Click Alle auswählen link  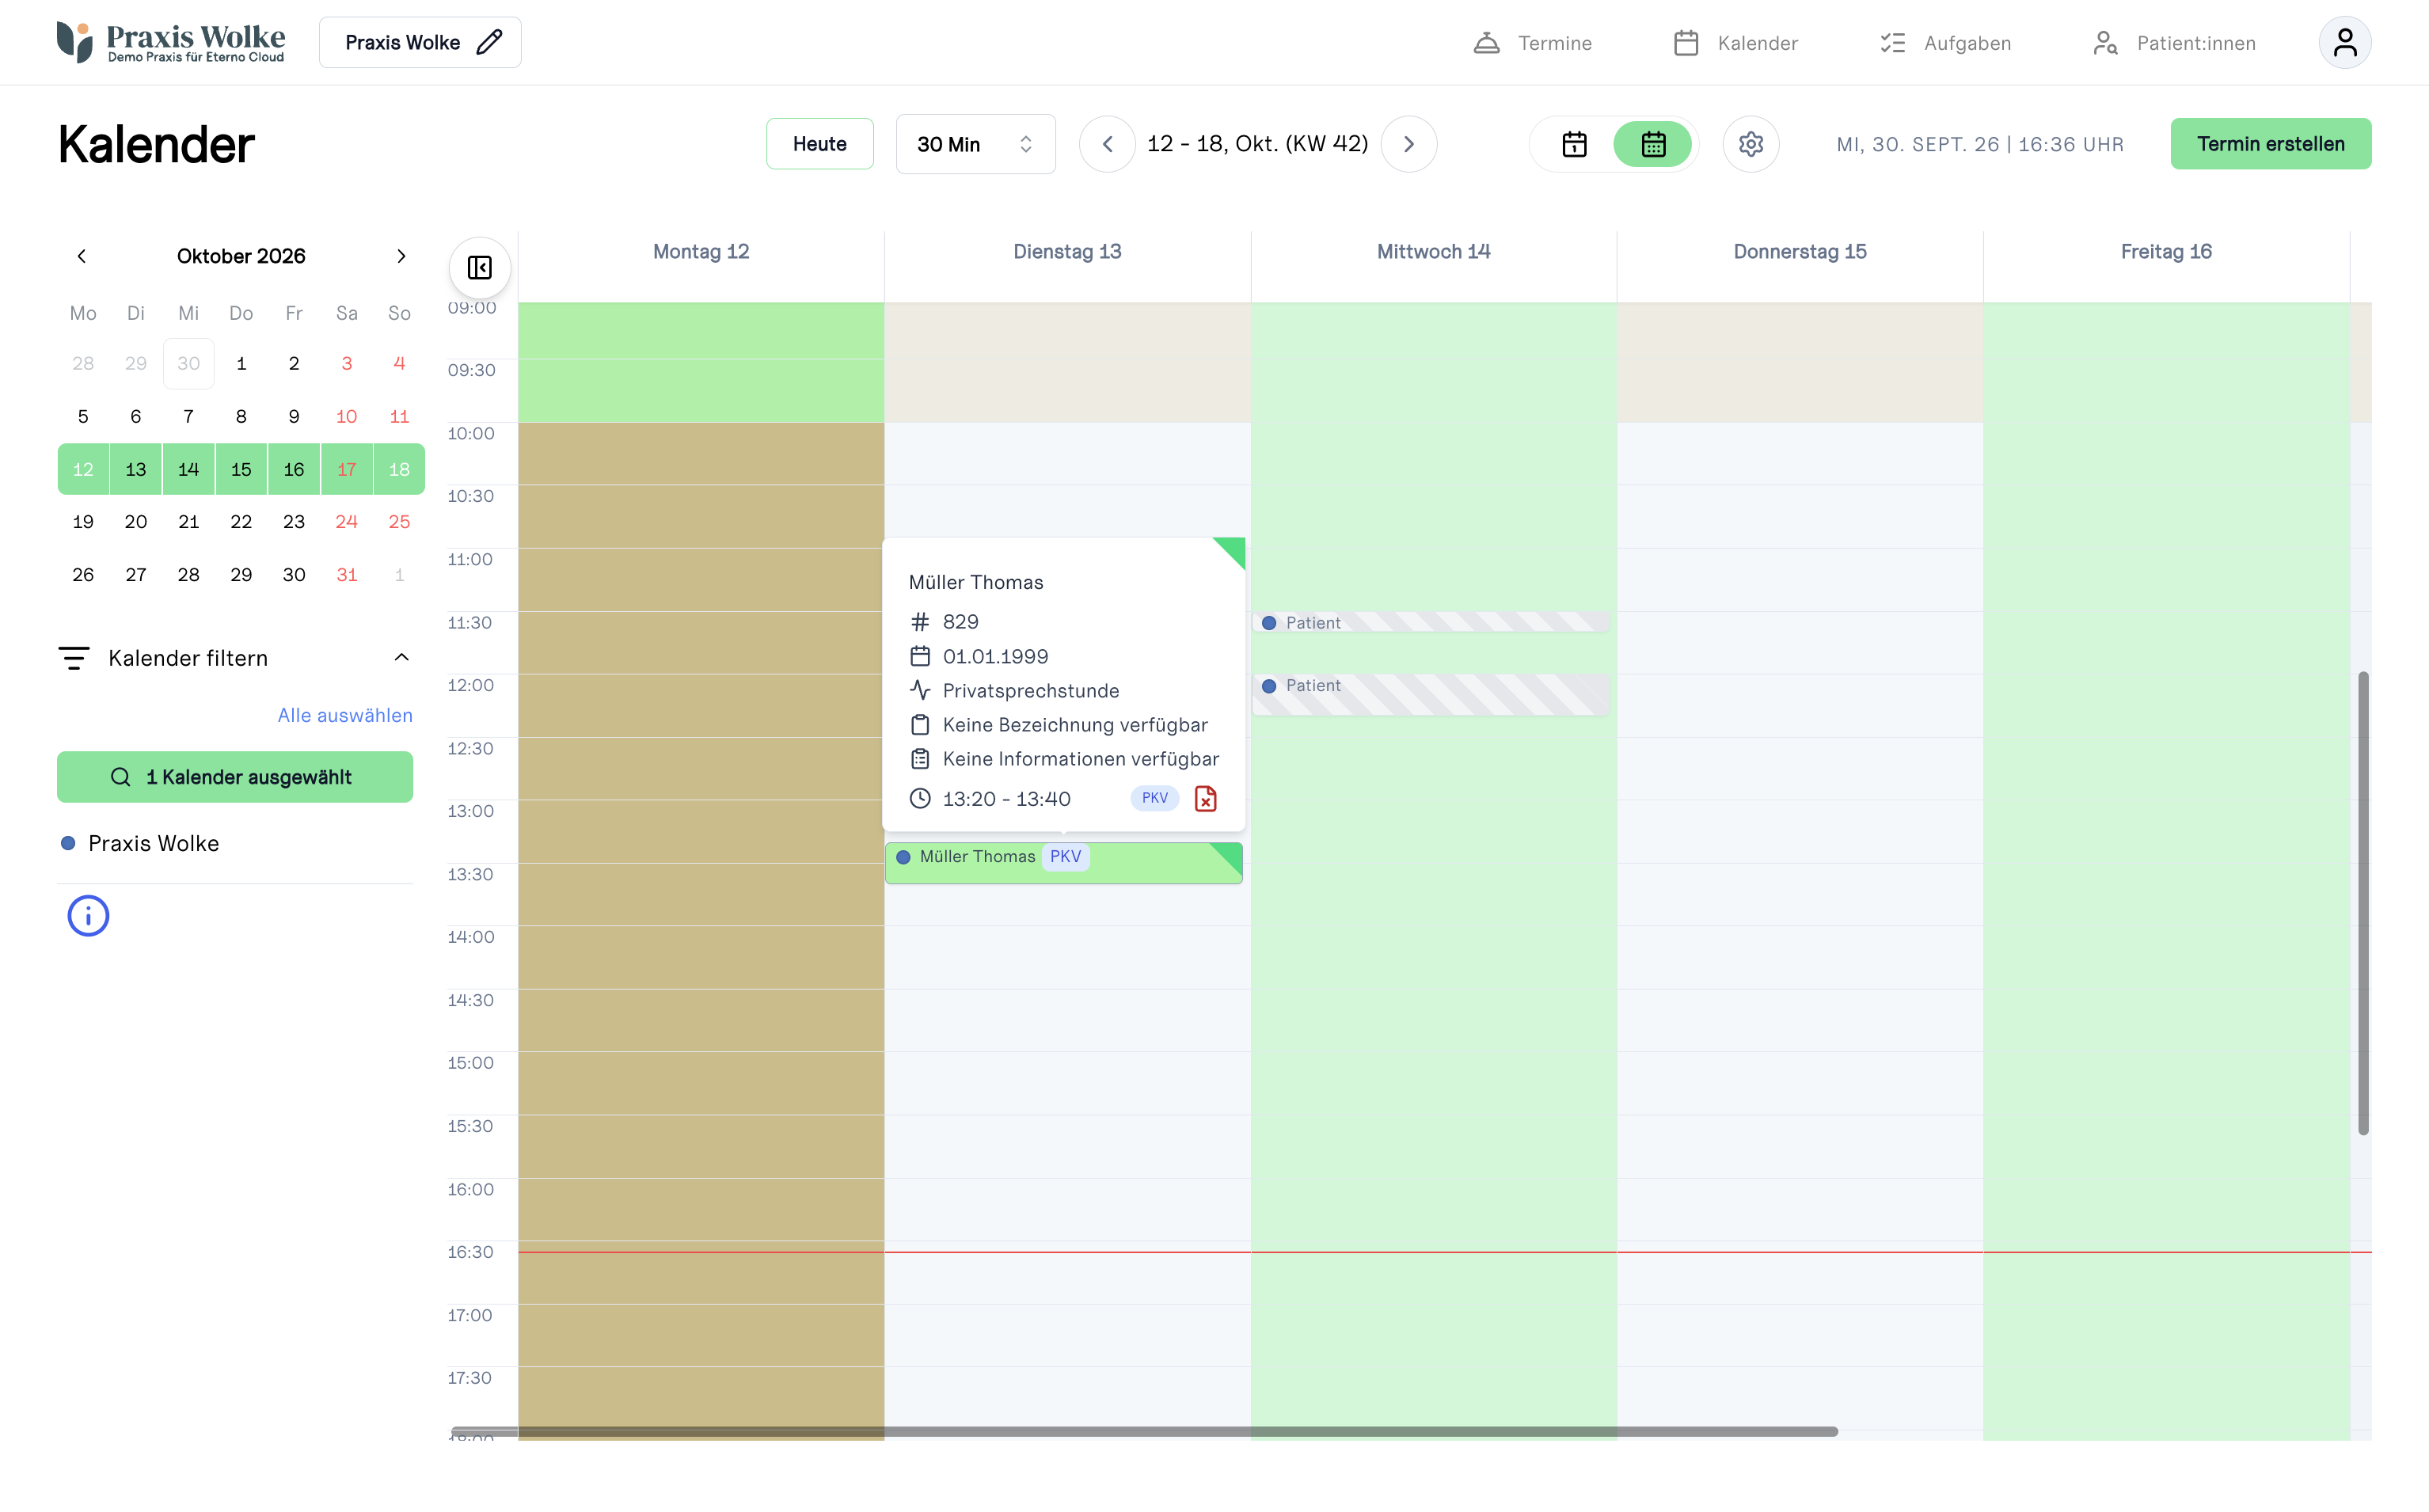click(x=345, y=716)
